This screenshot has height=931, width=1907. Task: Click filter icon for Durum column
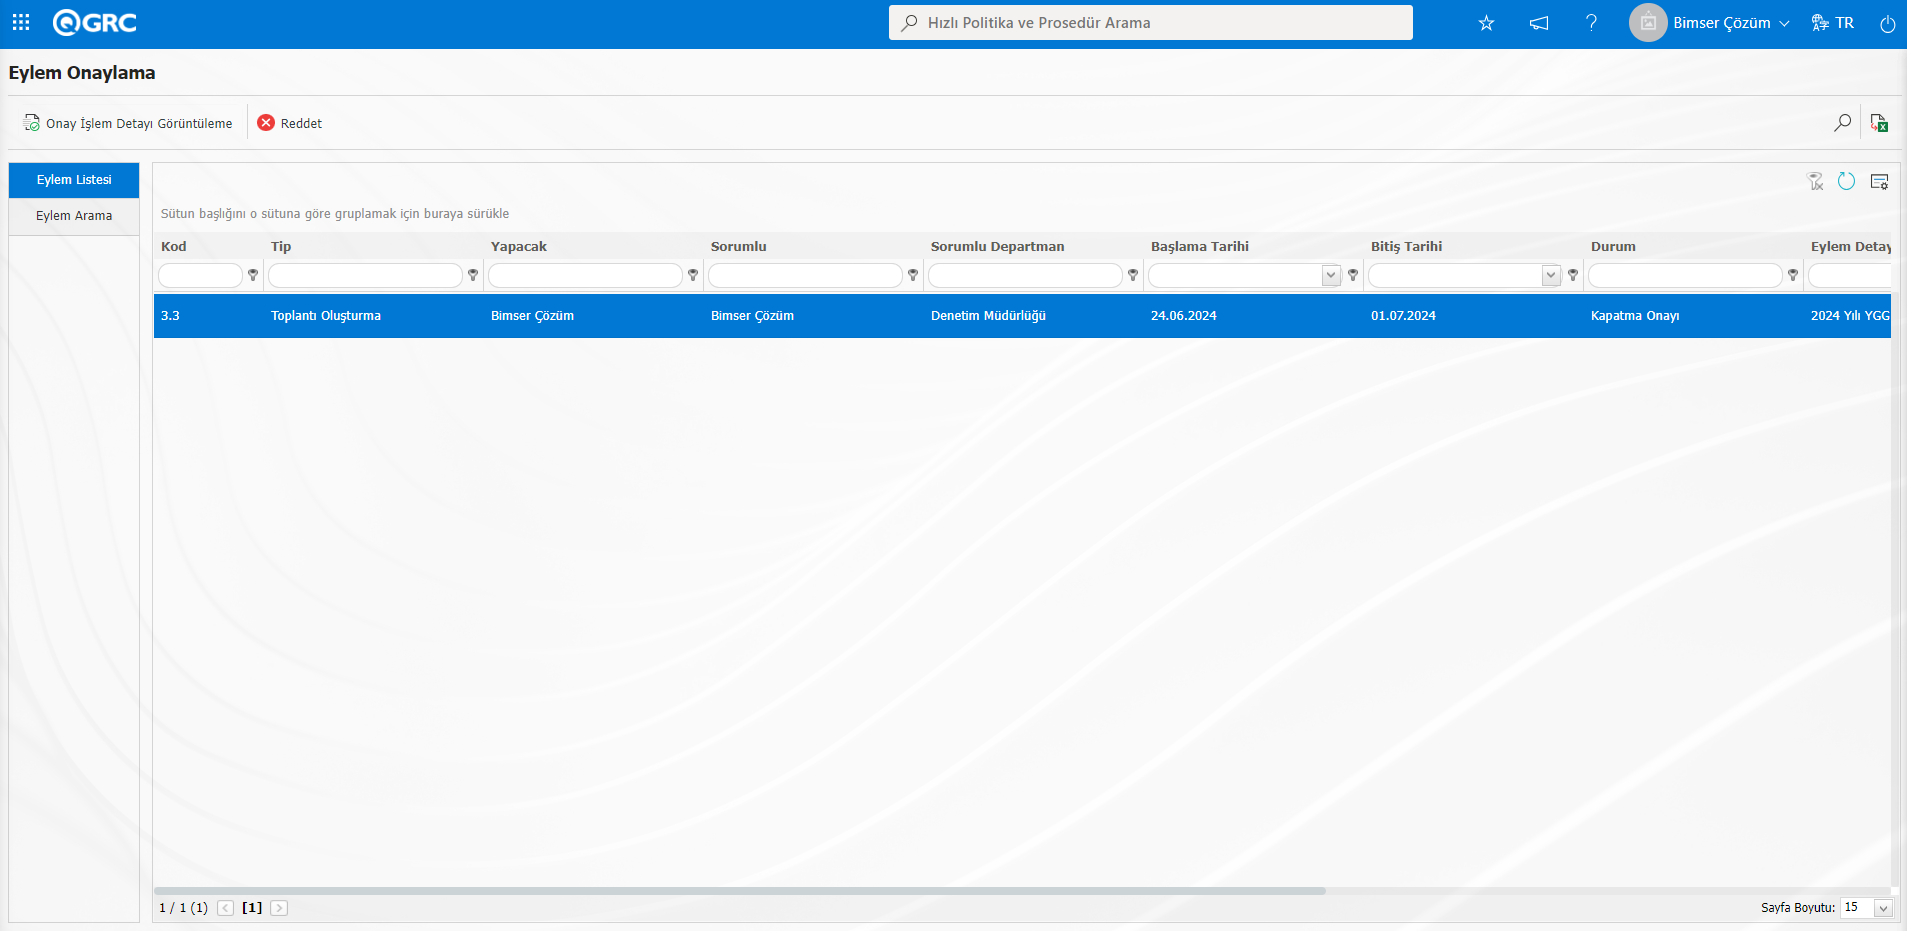(1793, 275)
